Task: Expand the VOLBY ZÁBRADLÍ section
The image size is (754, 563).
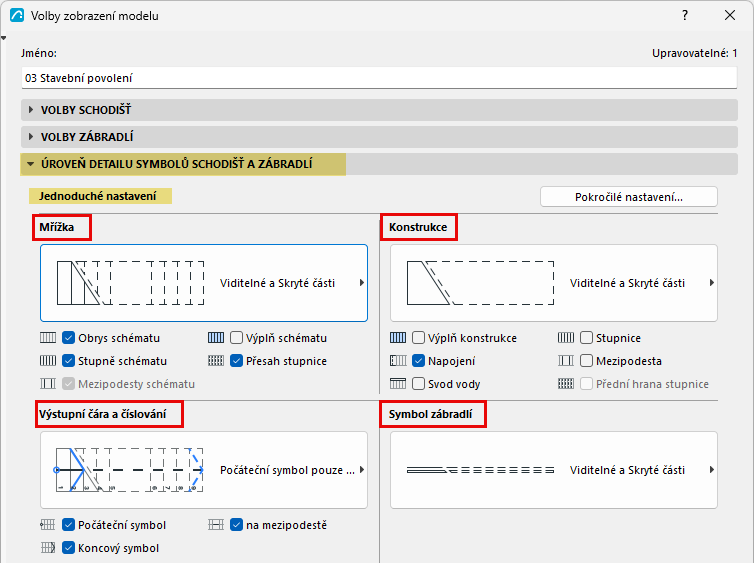Action: coord(379,137)
